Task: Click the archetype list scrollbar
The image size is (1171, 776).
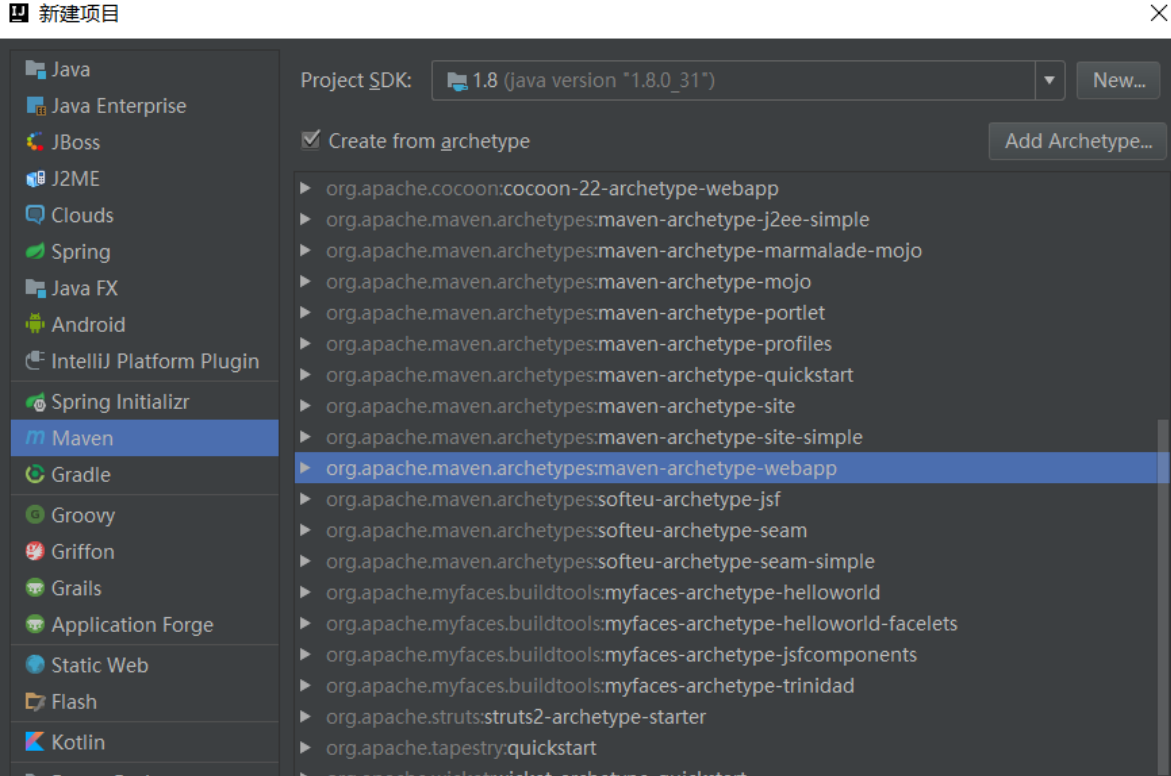Action: tap(1162, 597)
